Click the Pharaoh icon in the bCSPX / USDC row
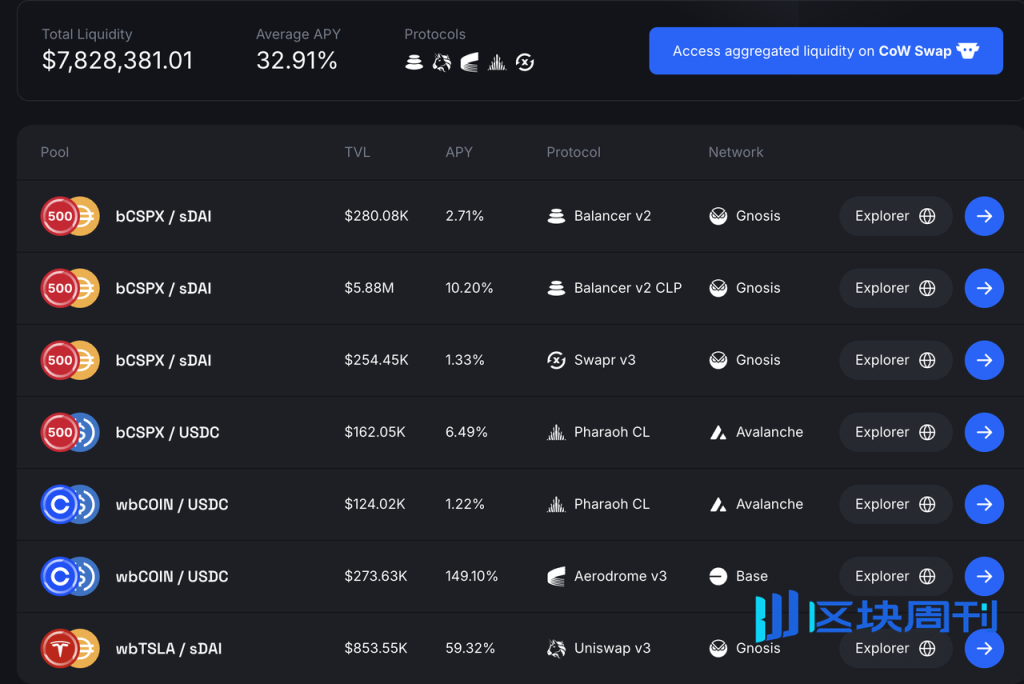Viewport: 1024px width, 684px height. [x=556, y=432]
